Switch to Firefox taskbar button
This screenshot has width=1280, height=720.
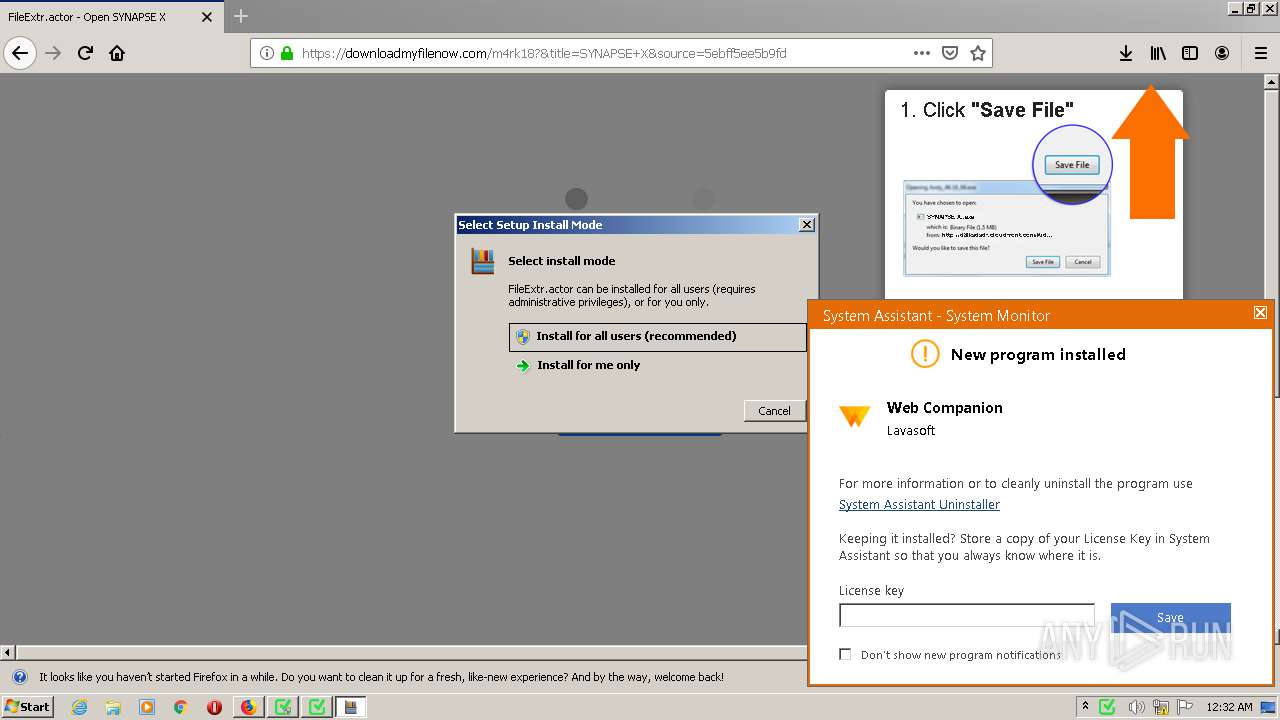click(249, 707)
